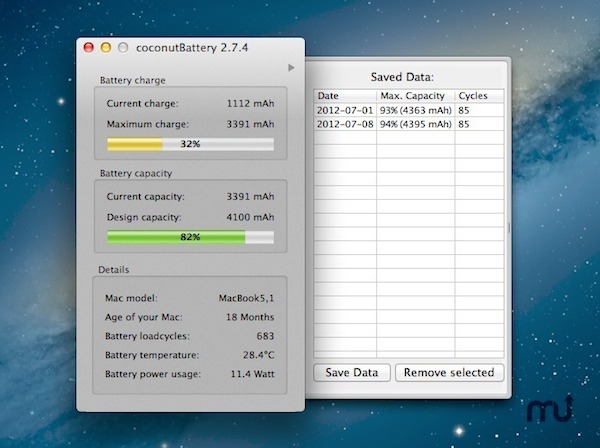The image size is (600, 448).
Task: Click the coconutBattery 2.7.4 window title
Action: 194,47
